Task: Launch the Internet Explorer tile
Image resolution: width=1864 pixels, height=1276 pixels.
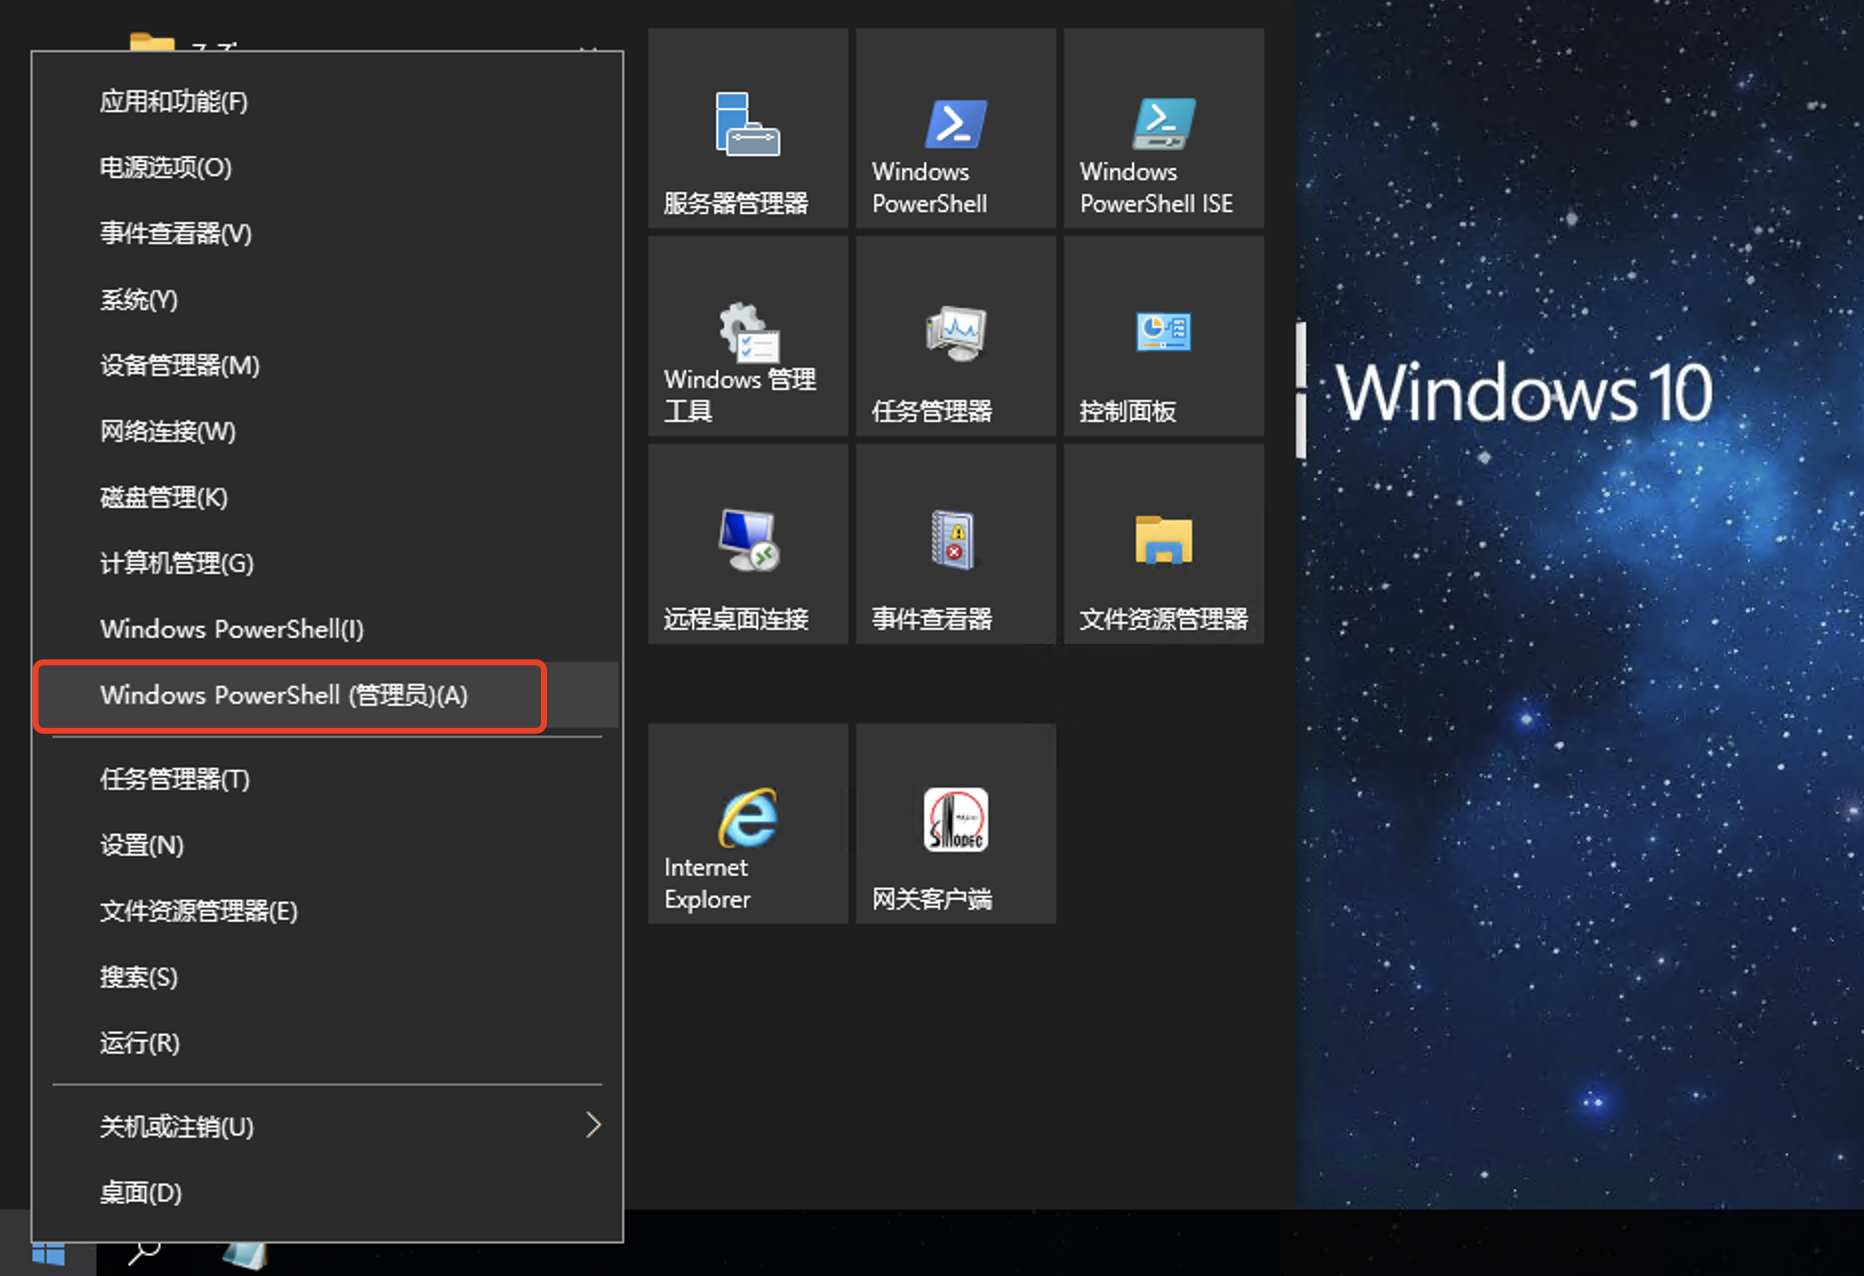Action: pyautogui.click(x=747, y=824)
